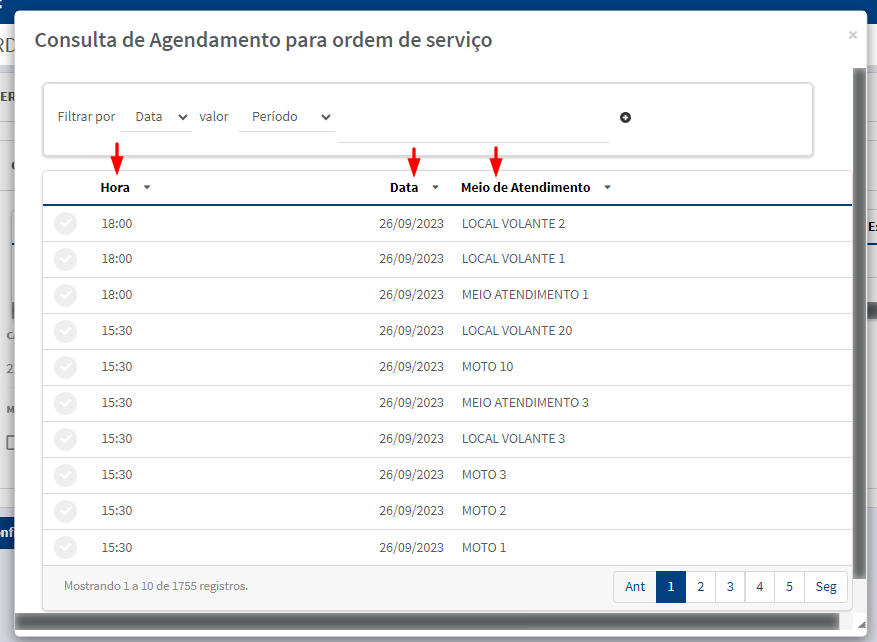877x642 pixels.
Task: Click LOCAL VOLANTE 20 text
Action: coord(517,331)
